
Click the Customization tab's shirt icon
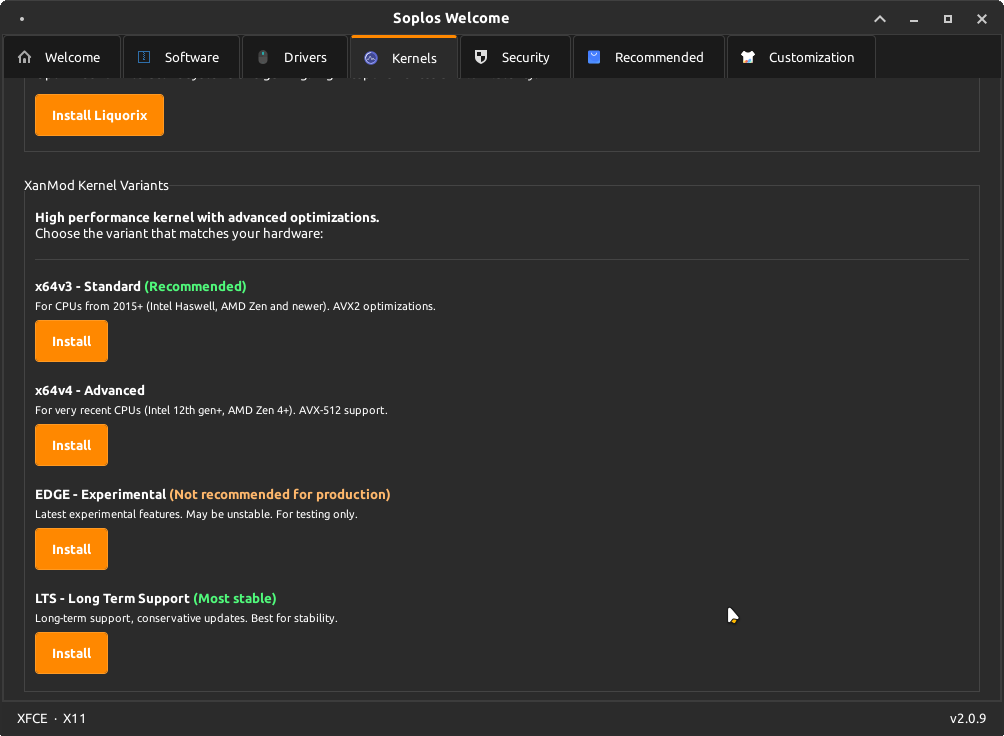click(748, 57)
